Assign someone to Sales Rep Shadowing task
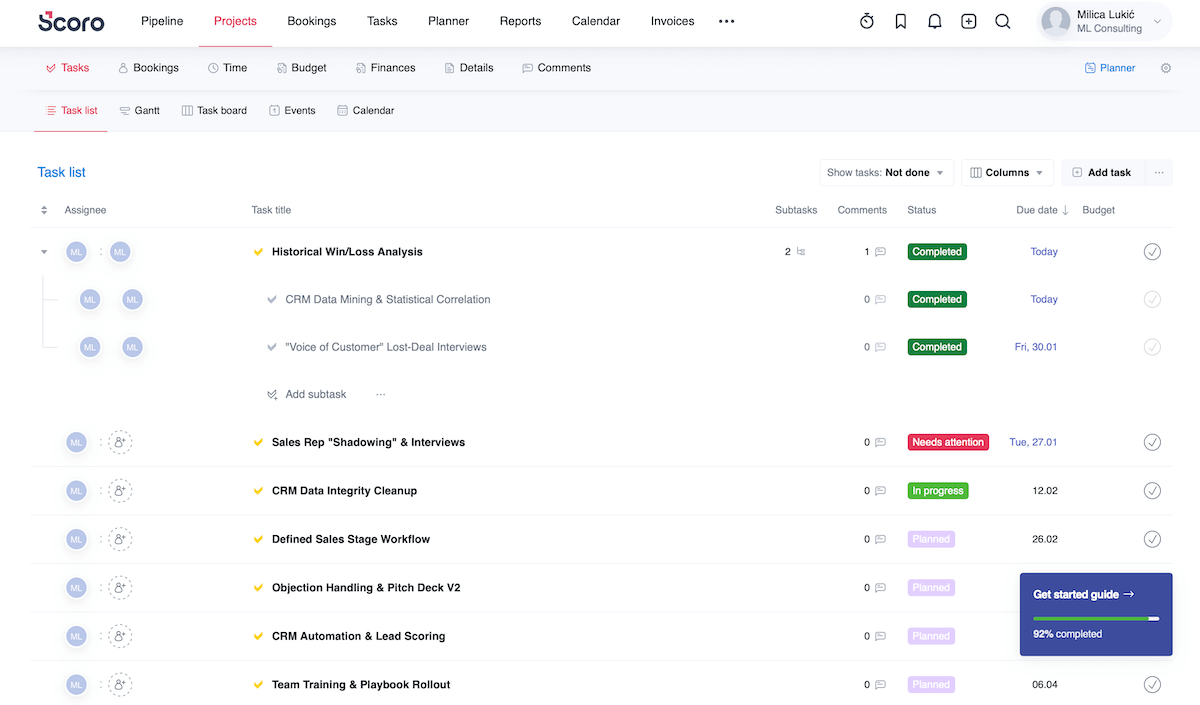 119,441
